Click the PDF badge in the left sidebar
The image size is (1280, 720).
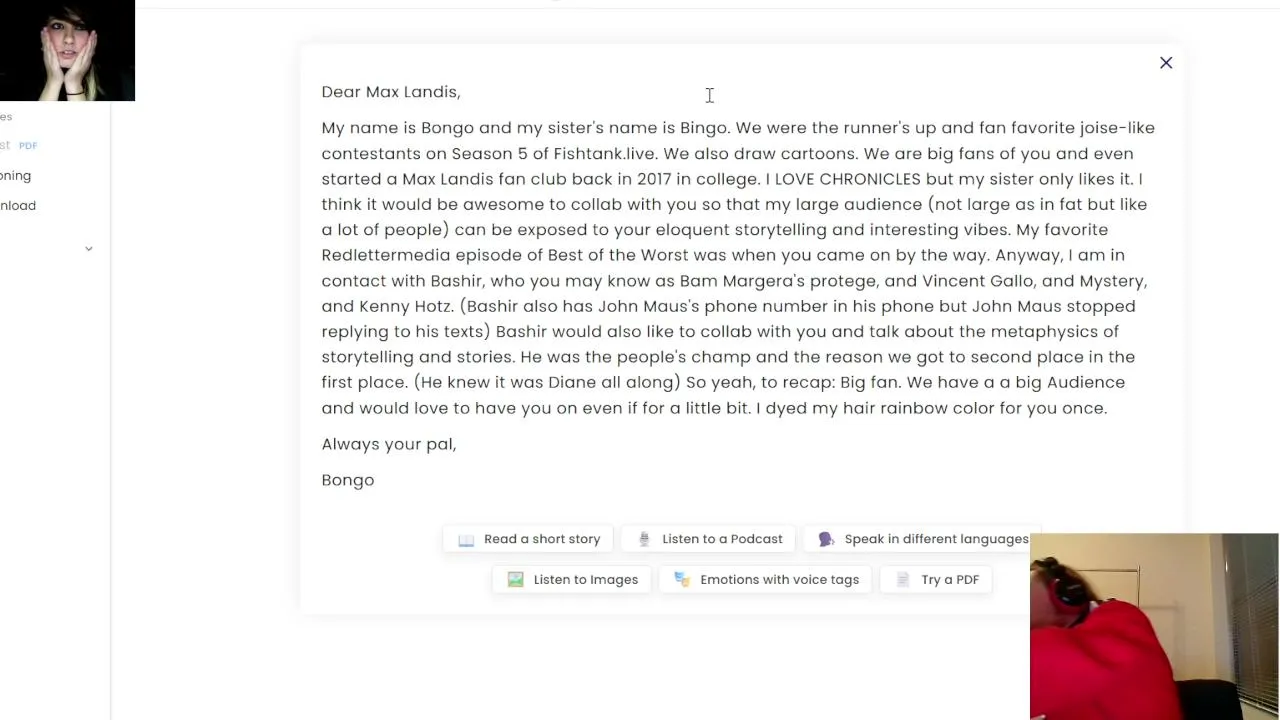28,146
